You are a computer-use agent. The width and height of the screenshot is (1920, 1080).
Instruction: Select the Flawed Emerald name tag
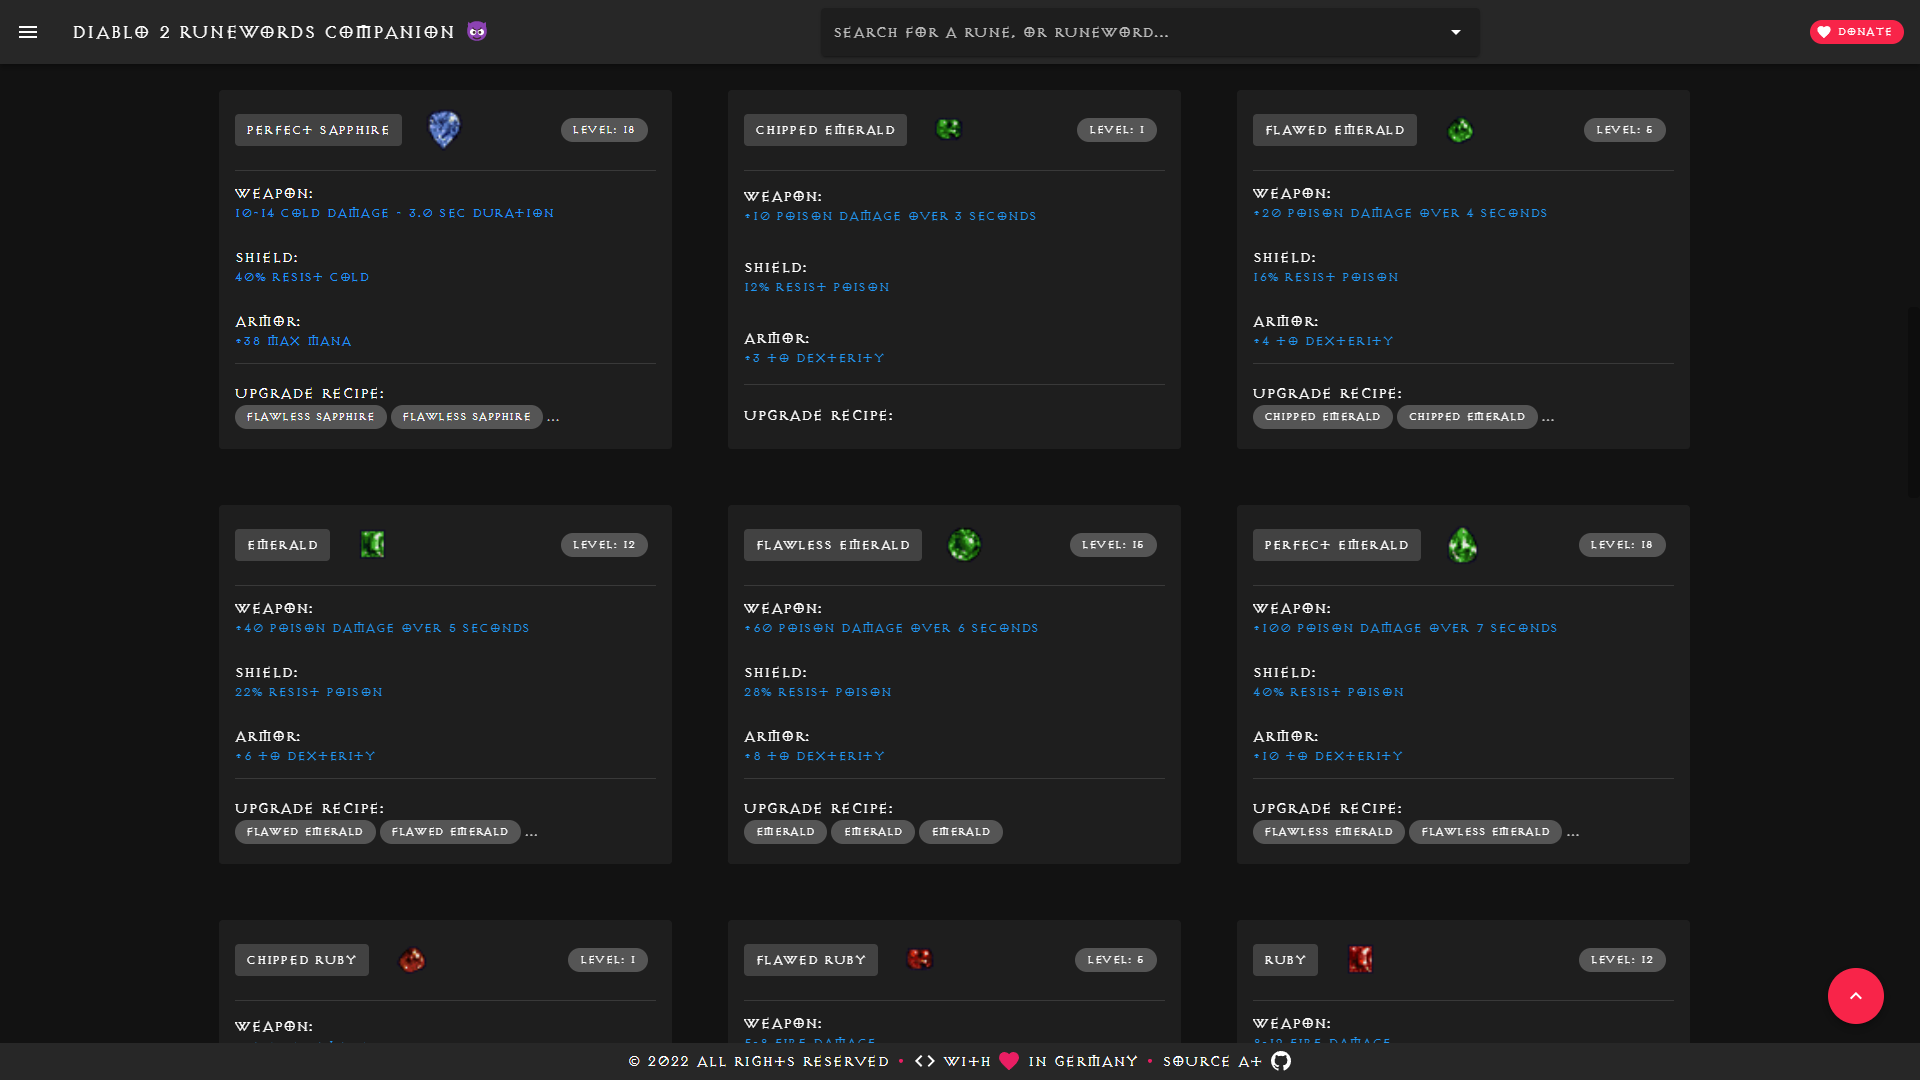click(1335, 130)
